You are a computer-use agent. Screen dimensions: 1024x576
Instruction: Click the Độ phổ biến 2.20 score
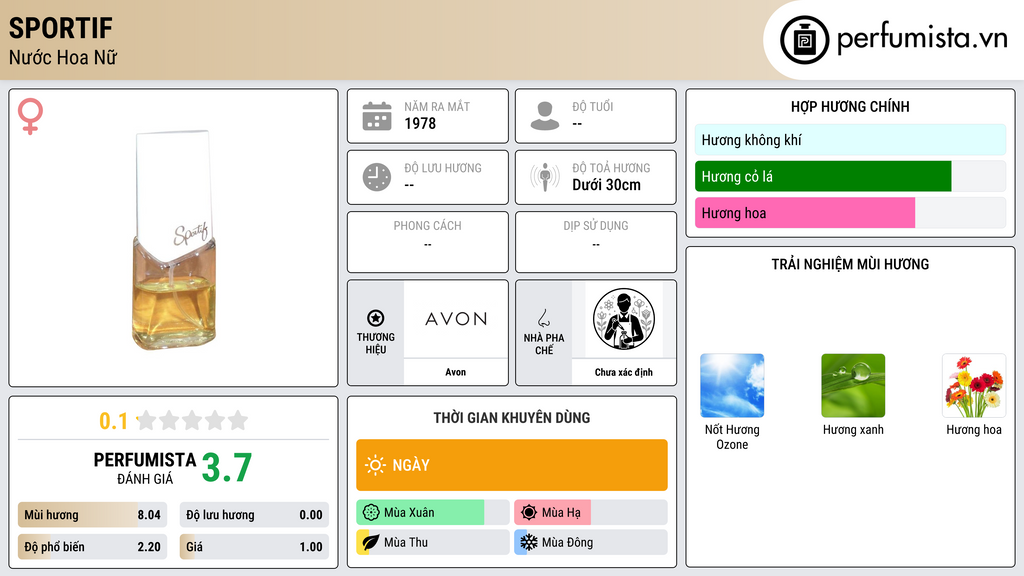pyautogui.click(x=92, y=547)
